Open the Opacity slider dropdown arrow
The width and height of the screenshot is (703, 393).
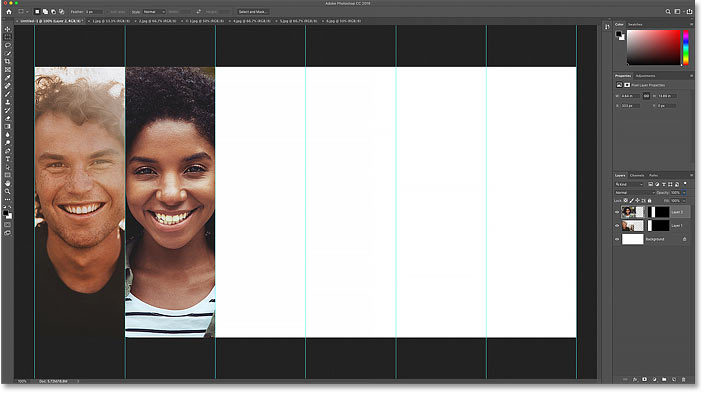click(684, 193)
